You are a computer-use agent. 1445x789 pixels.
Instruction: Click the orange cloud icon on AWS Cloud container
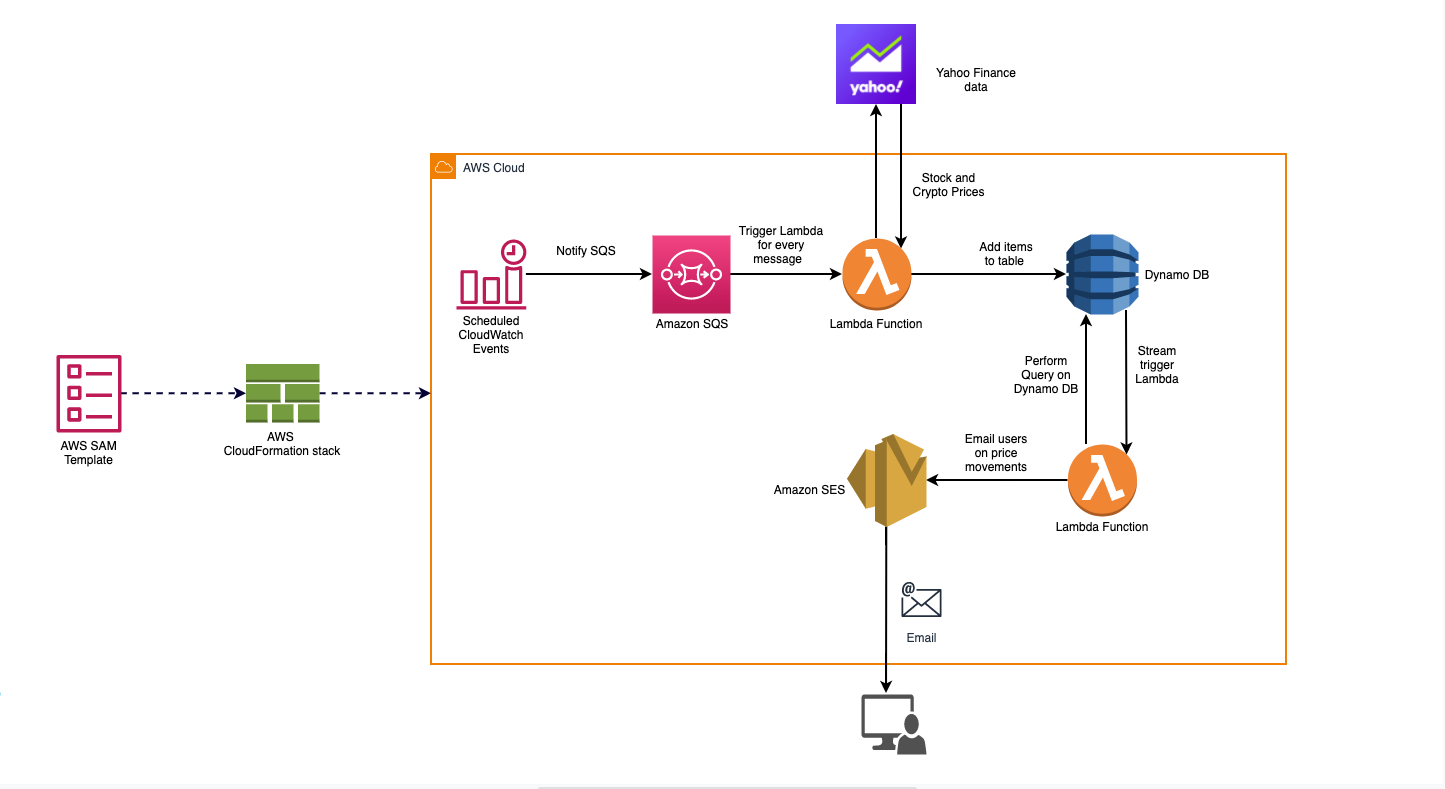tap(444, 166)
